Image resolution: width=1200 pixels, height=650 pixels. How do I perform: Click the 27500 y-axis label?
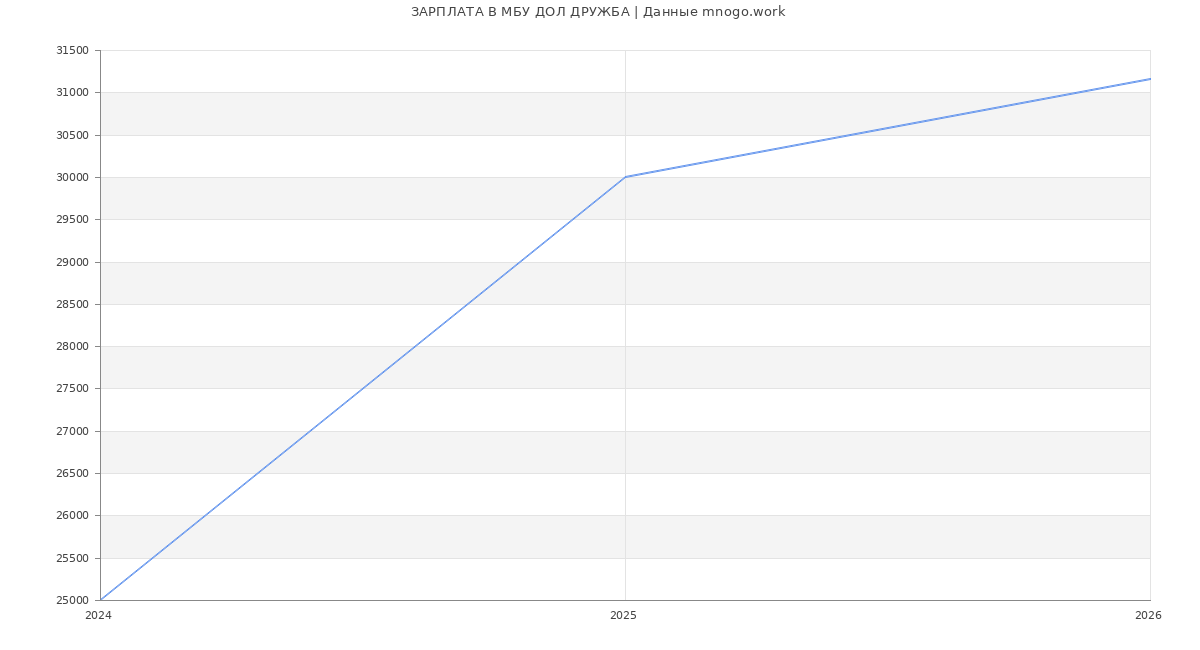click(72, 389)
